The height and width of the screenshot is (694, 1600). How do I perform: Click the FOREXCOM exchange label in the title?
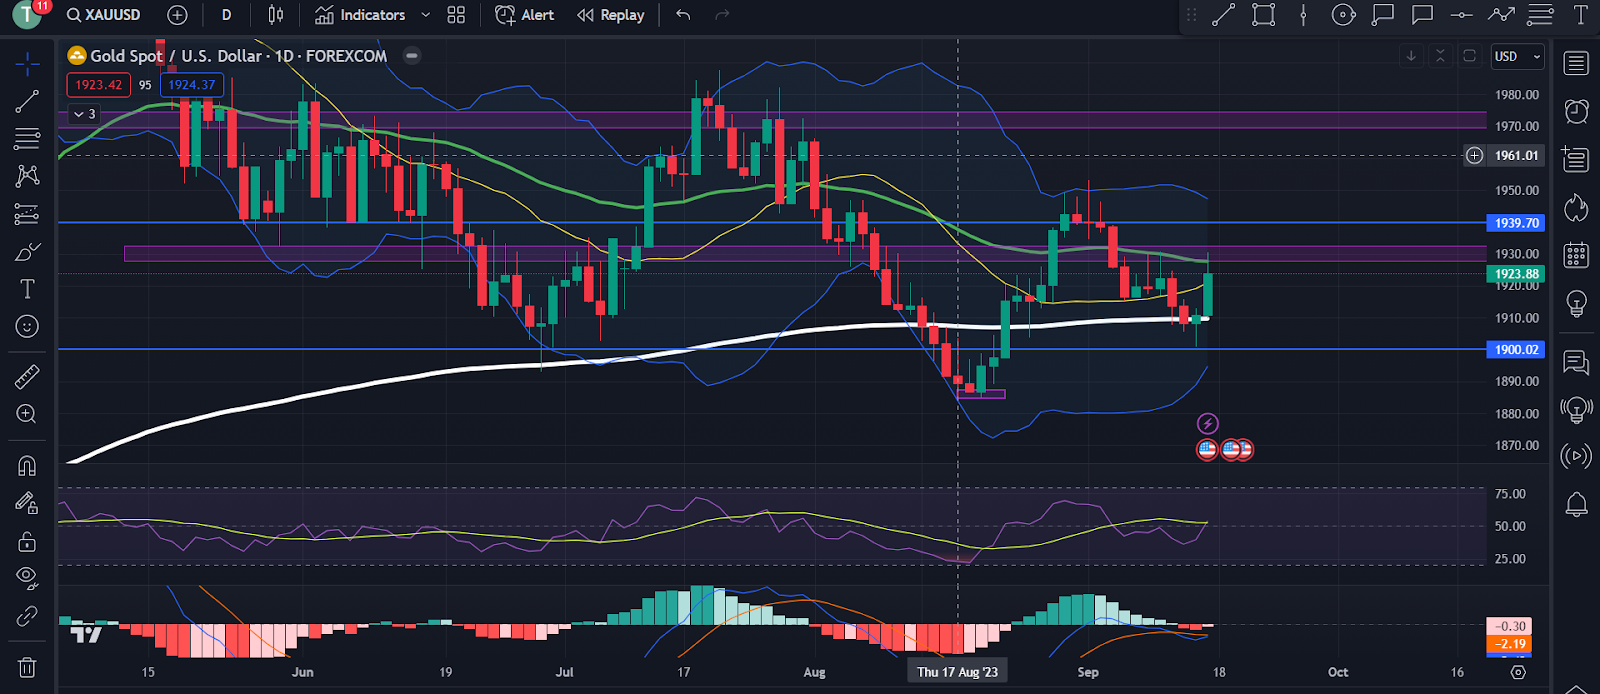[346, 56]
